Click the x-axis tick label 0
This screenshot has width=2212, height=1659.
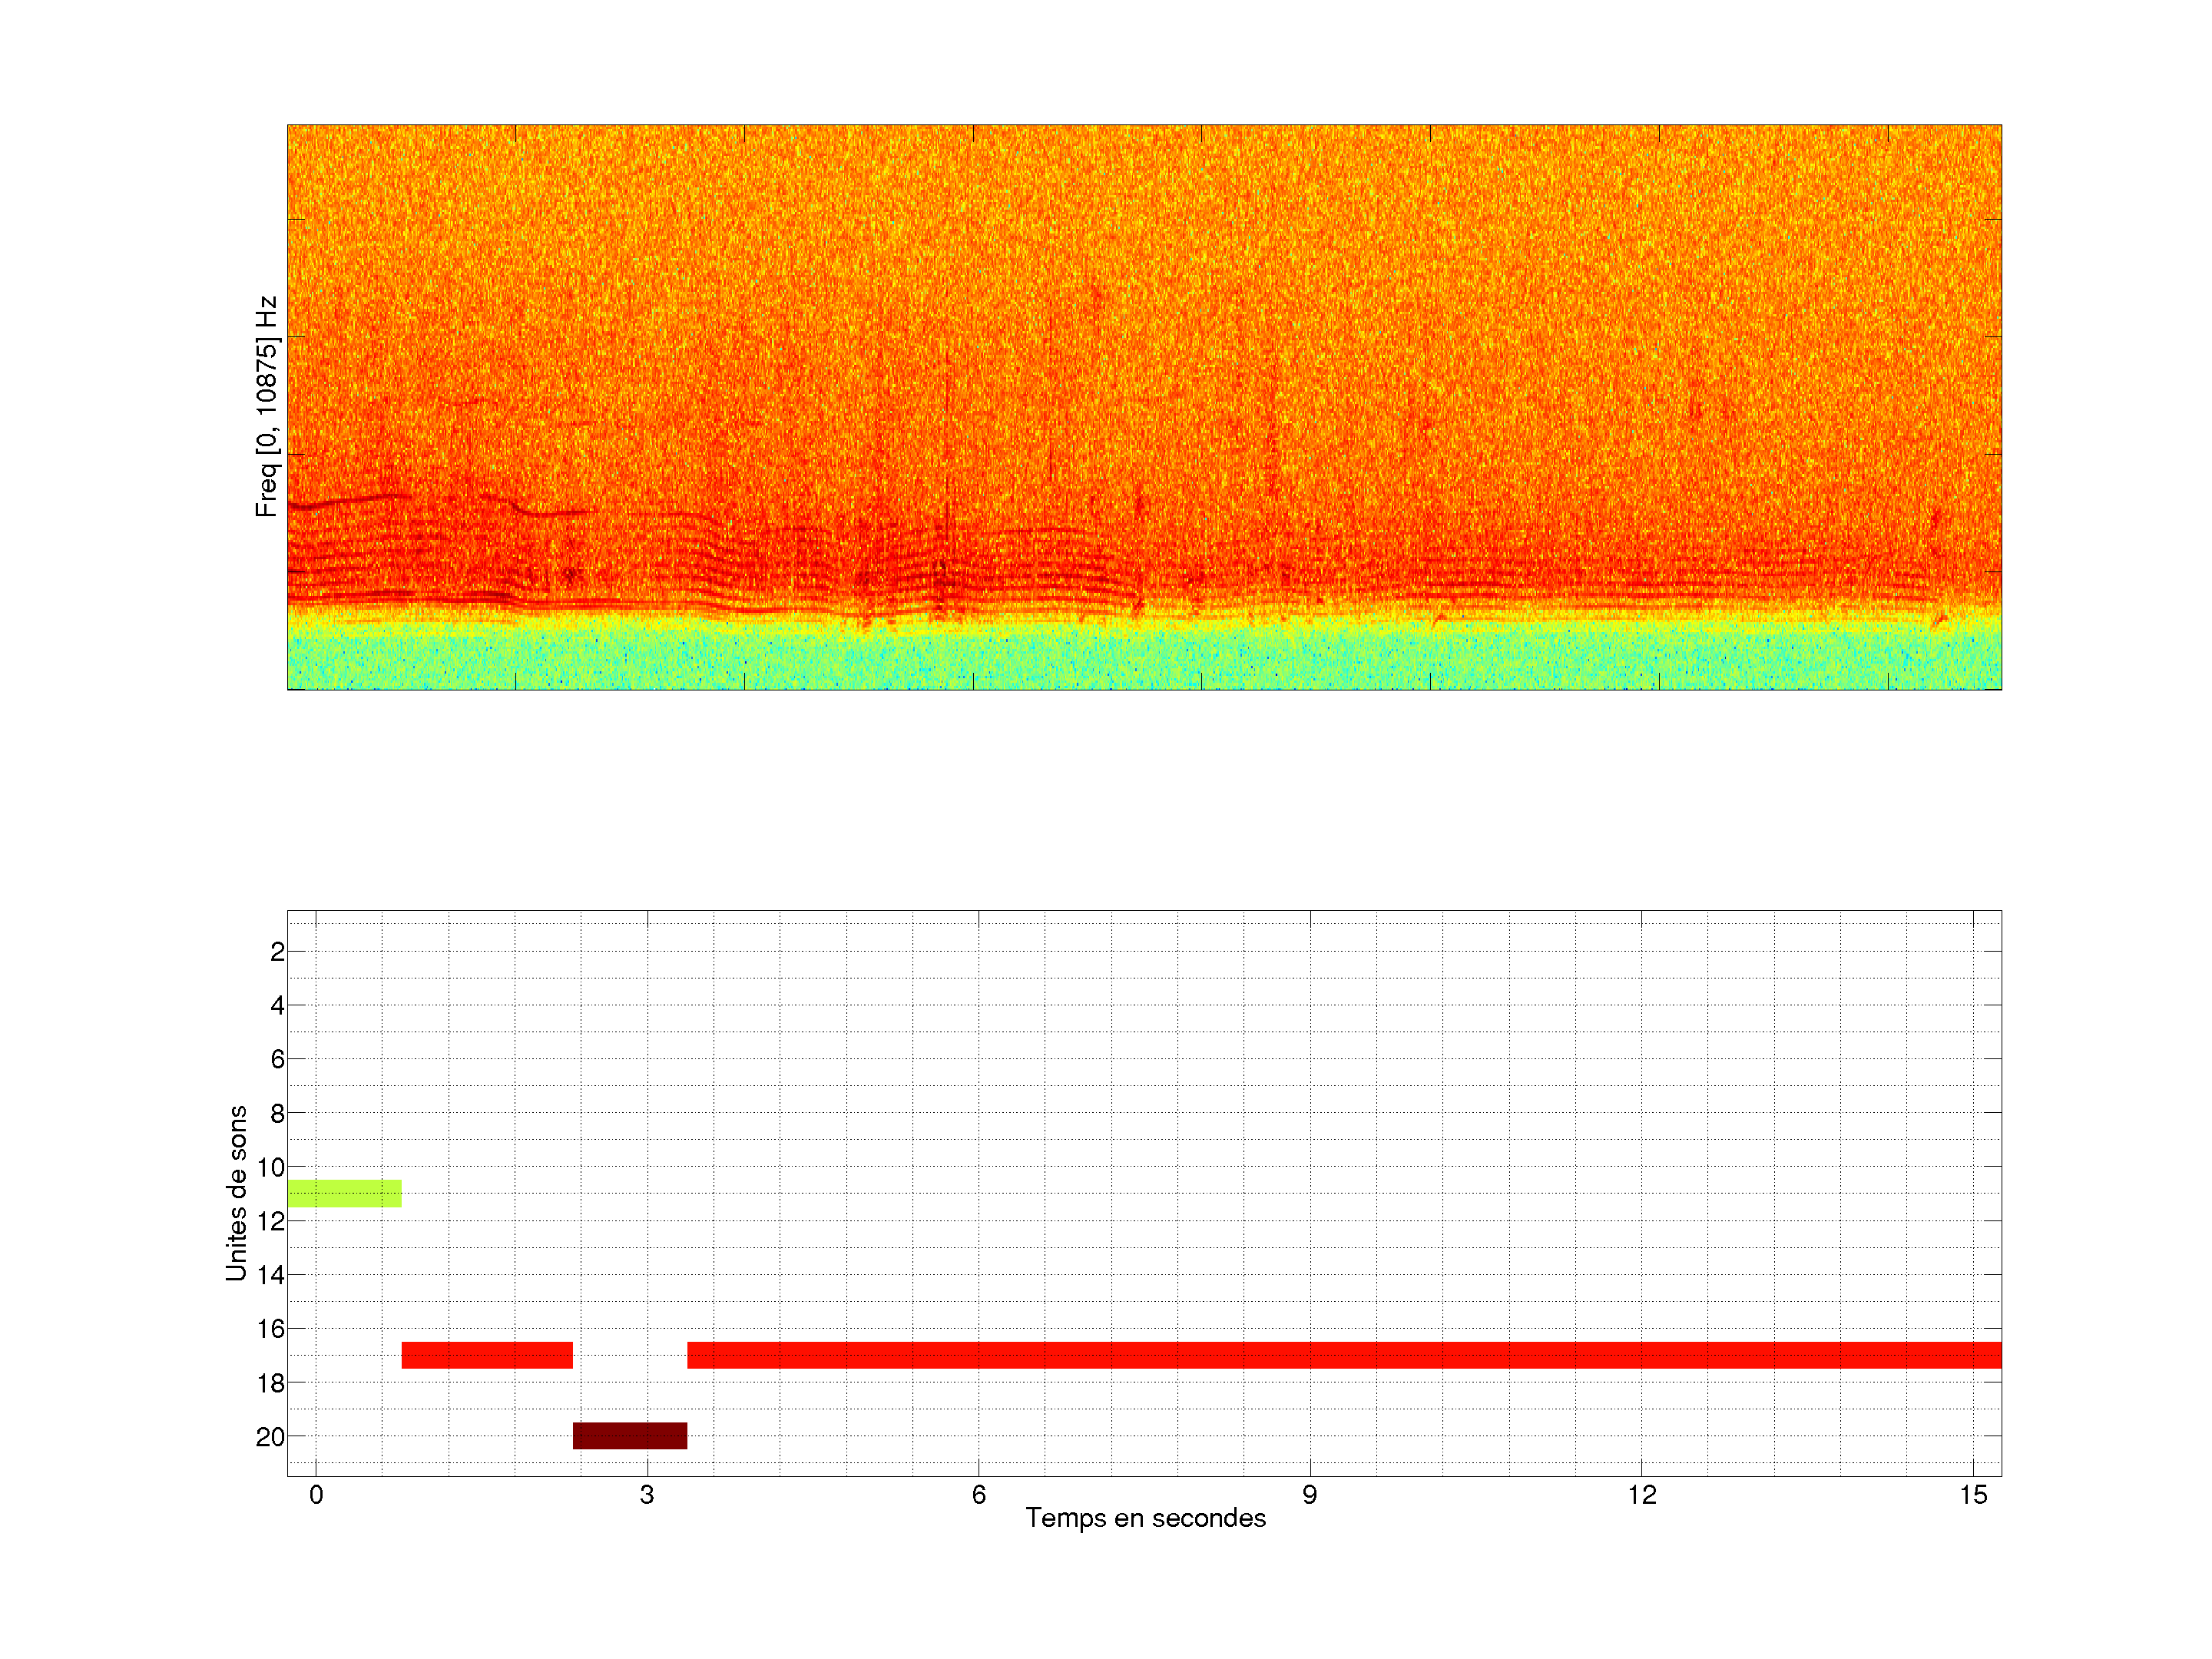[x=316, y=1495]
